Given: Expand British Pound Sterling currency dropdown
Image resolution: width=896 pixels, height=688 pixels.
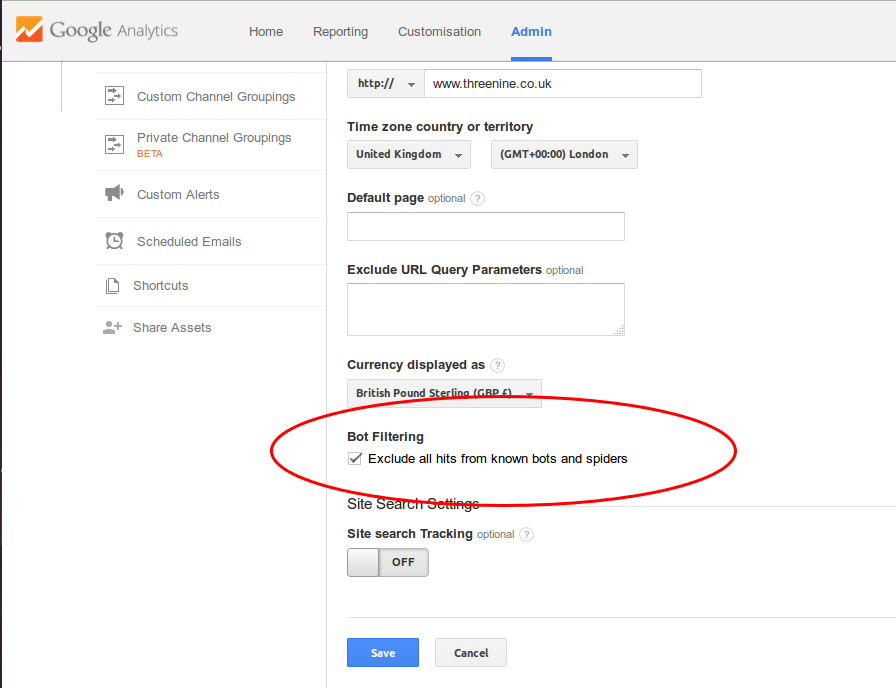Looking at the screenshot, I should click(444, 393).
